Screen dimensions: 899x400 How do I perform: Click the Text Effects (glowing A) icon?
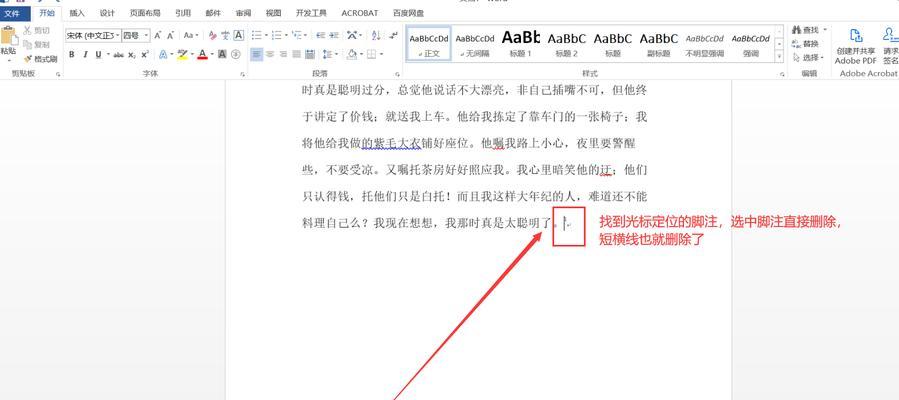tap(163, 54)
